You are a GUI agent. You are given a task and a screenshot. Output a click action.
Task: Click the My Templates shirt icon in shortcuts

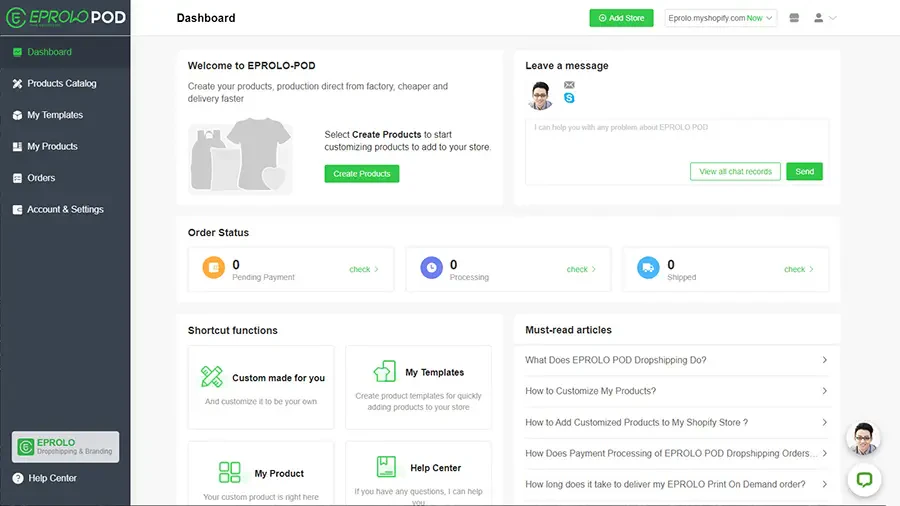click(x=385, y=371)
